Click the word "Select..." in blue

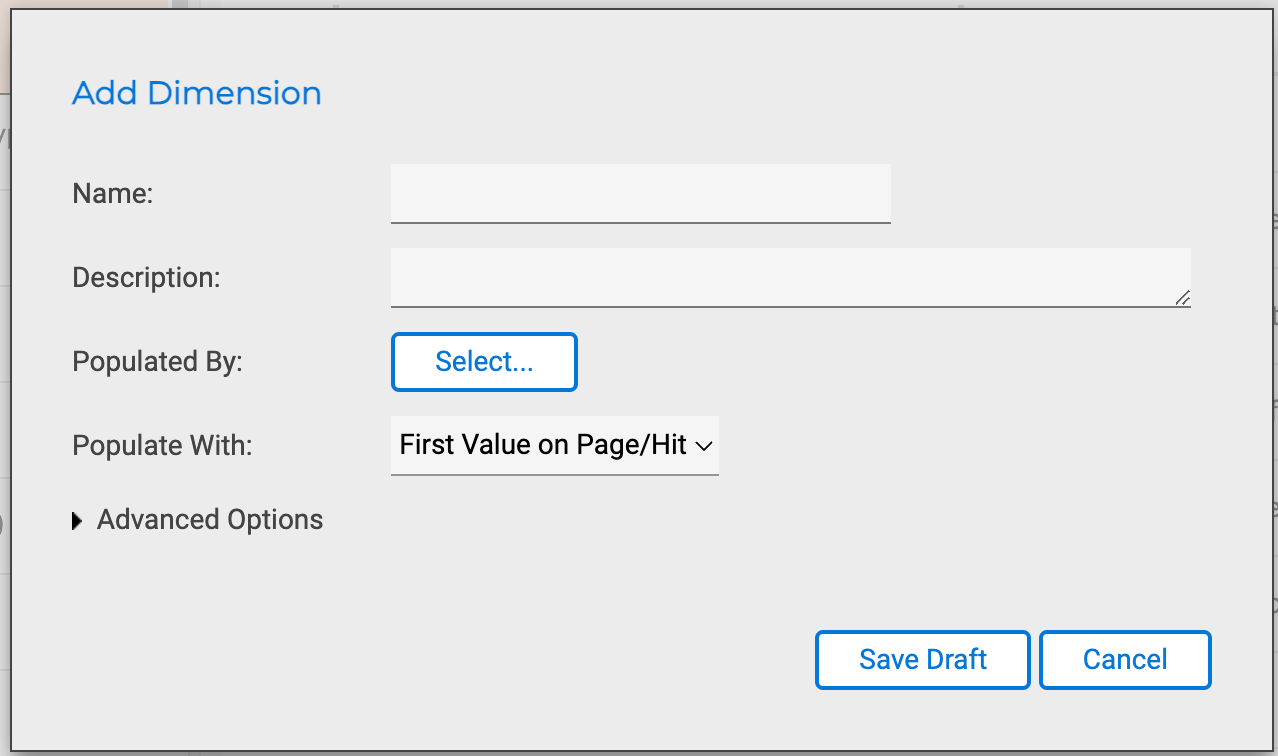(484, 362)
